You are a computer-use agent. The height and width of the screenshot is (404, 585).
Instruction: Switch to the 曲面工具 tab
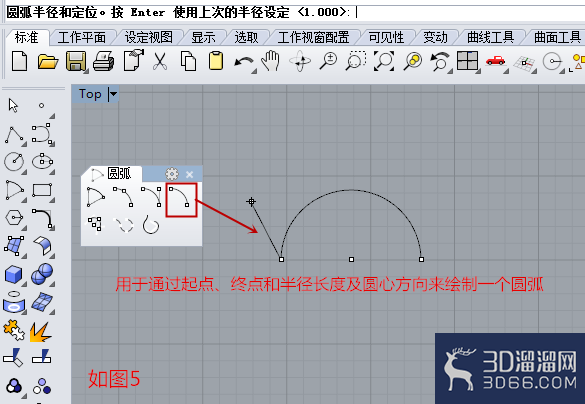[x=557, y=37]
